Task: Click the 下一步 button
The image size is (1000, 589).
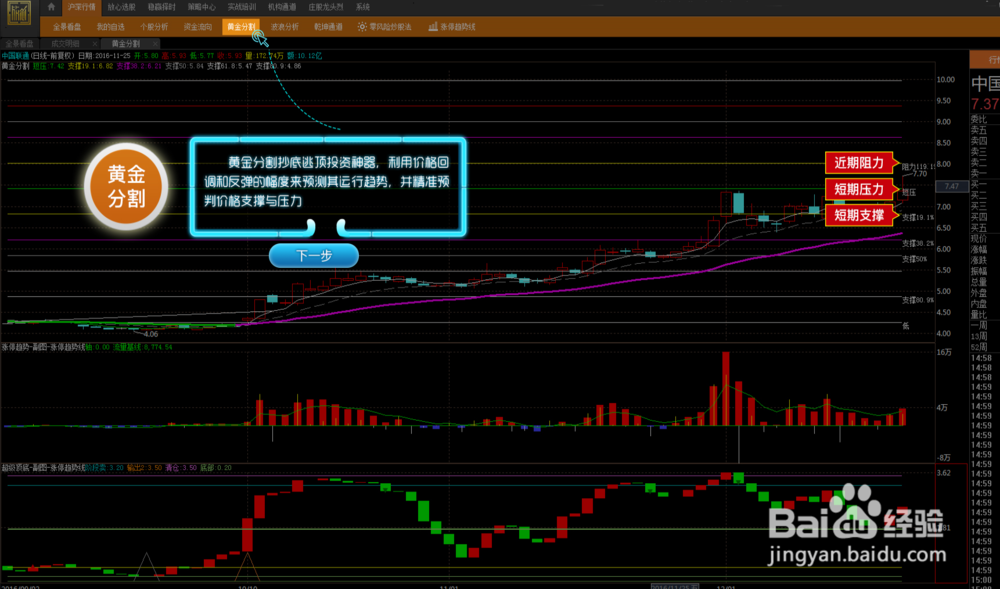Action: pos(314,256)
